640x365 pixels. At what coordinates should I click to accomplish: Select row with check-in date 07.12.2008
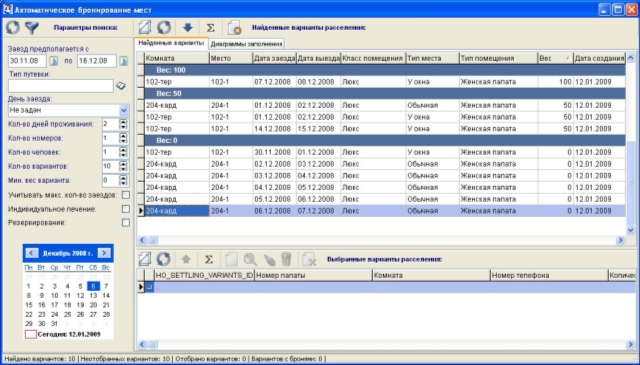(385, 82)
